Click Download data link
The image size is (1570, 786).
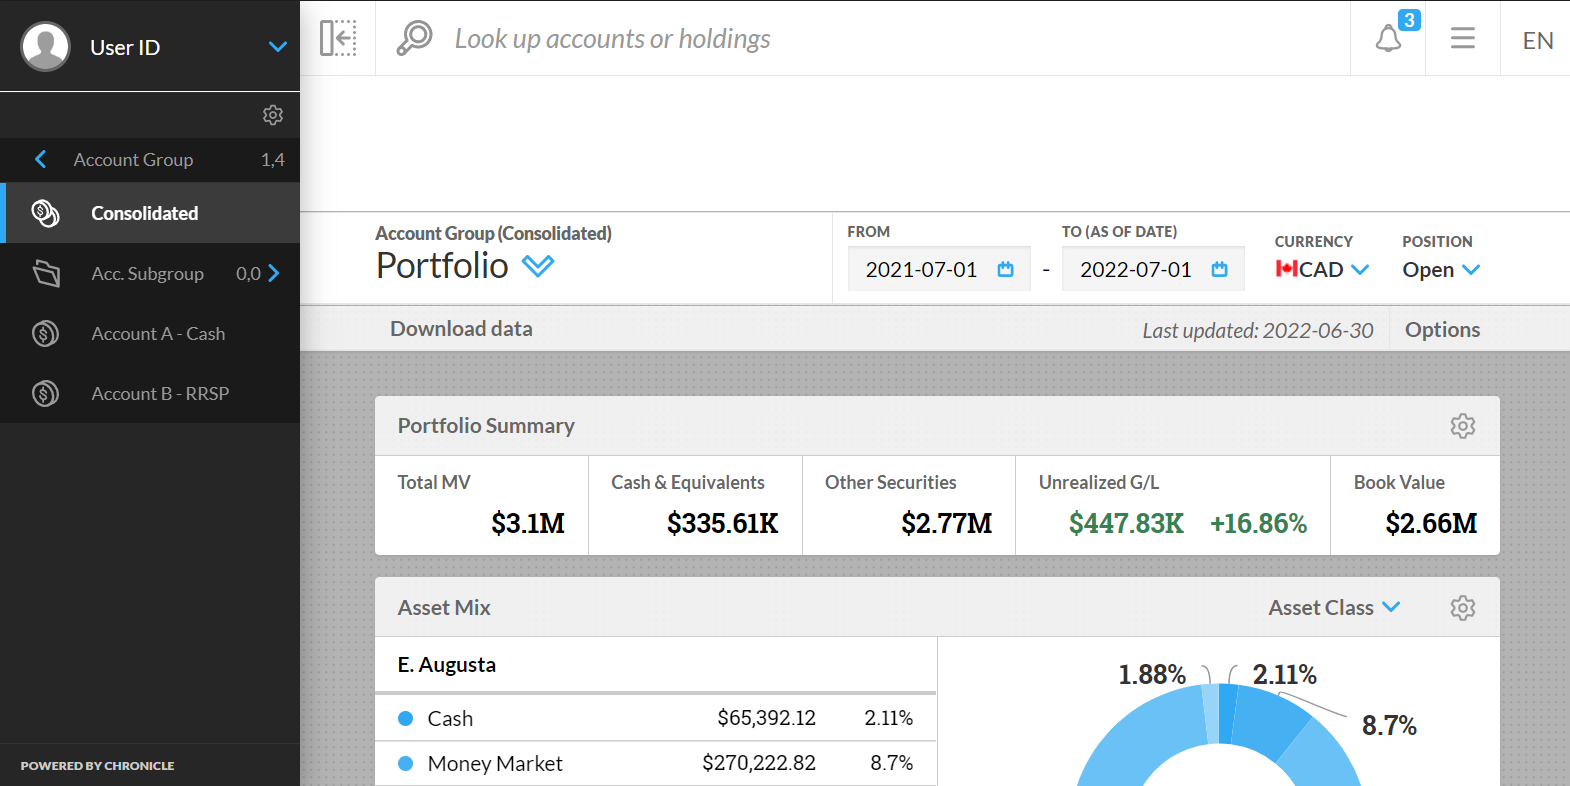[x=461, y=329]
